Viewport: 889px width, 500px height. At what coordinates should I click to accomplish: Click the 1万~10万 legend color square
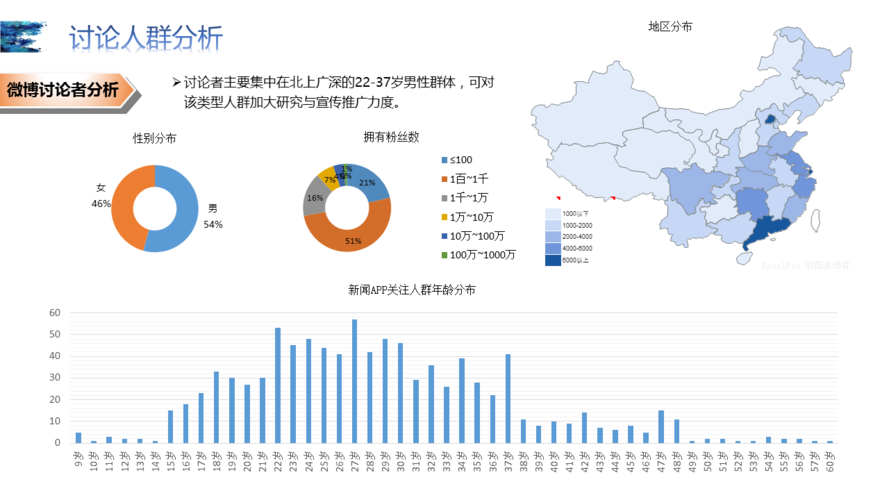click(x=444, y=217)
